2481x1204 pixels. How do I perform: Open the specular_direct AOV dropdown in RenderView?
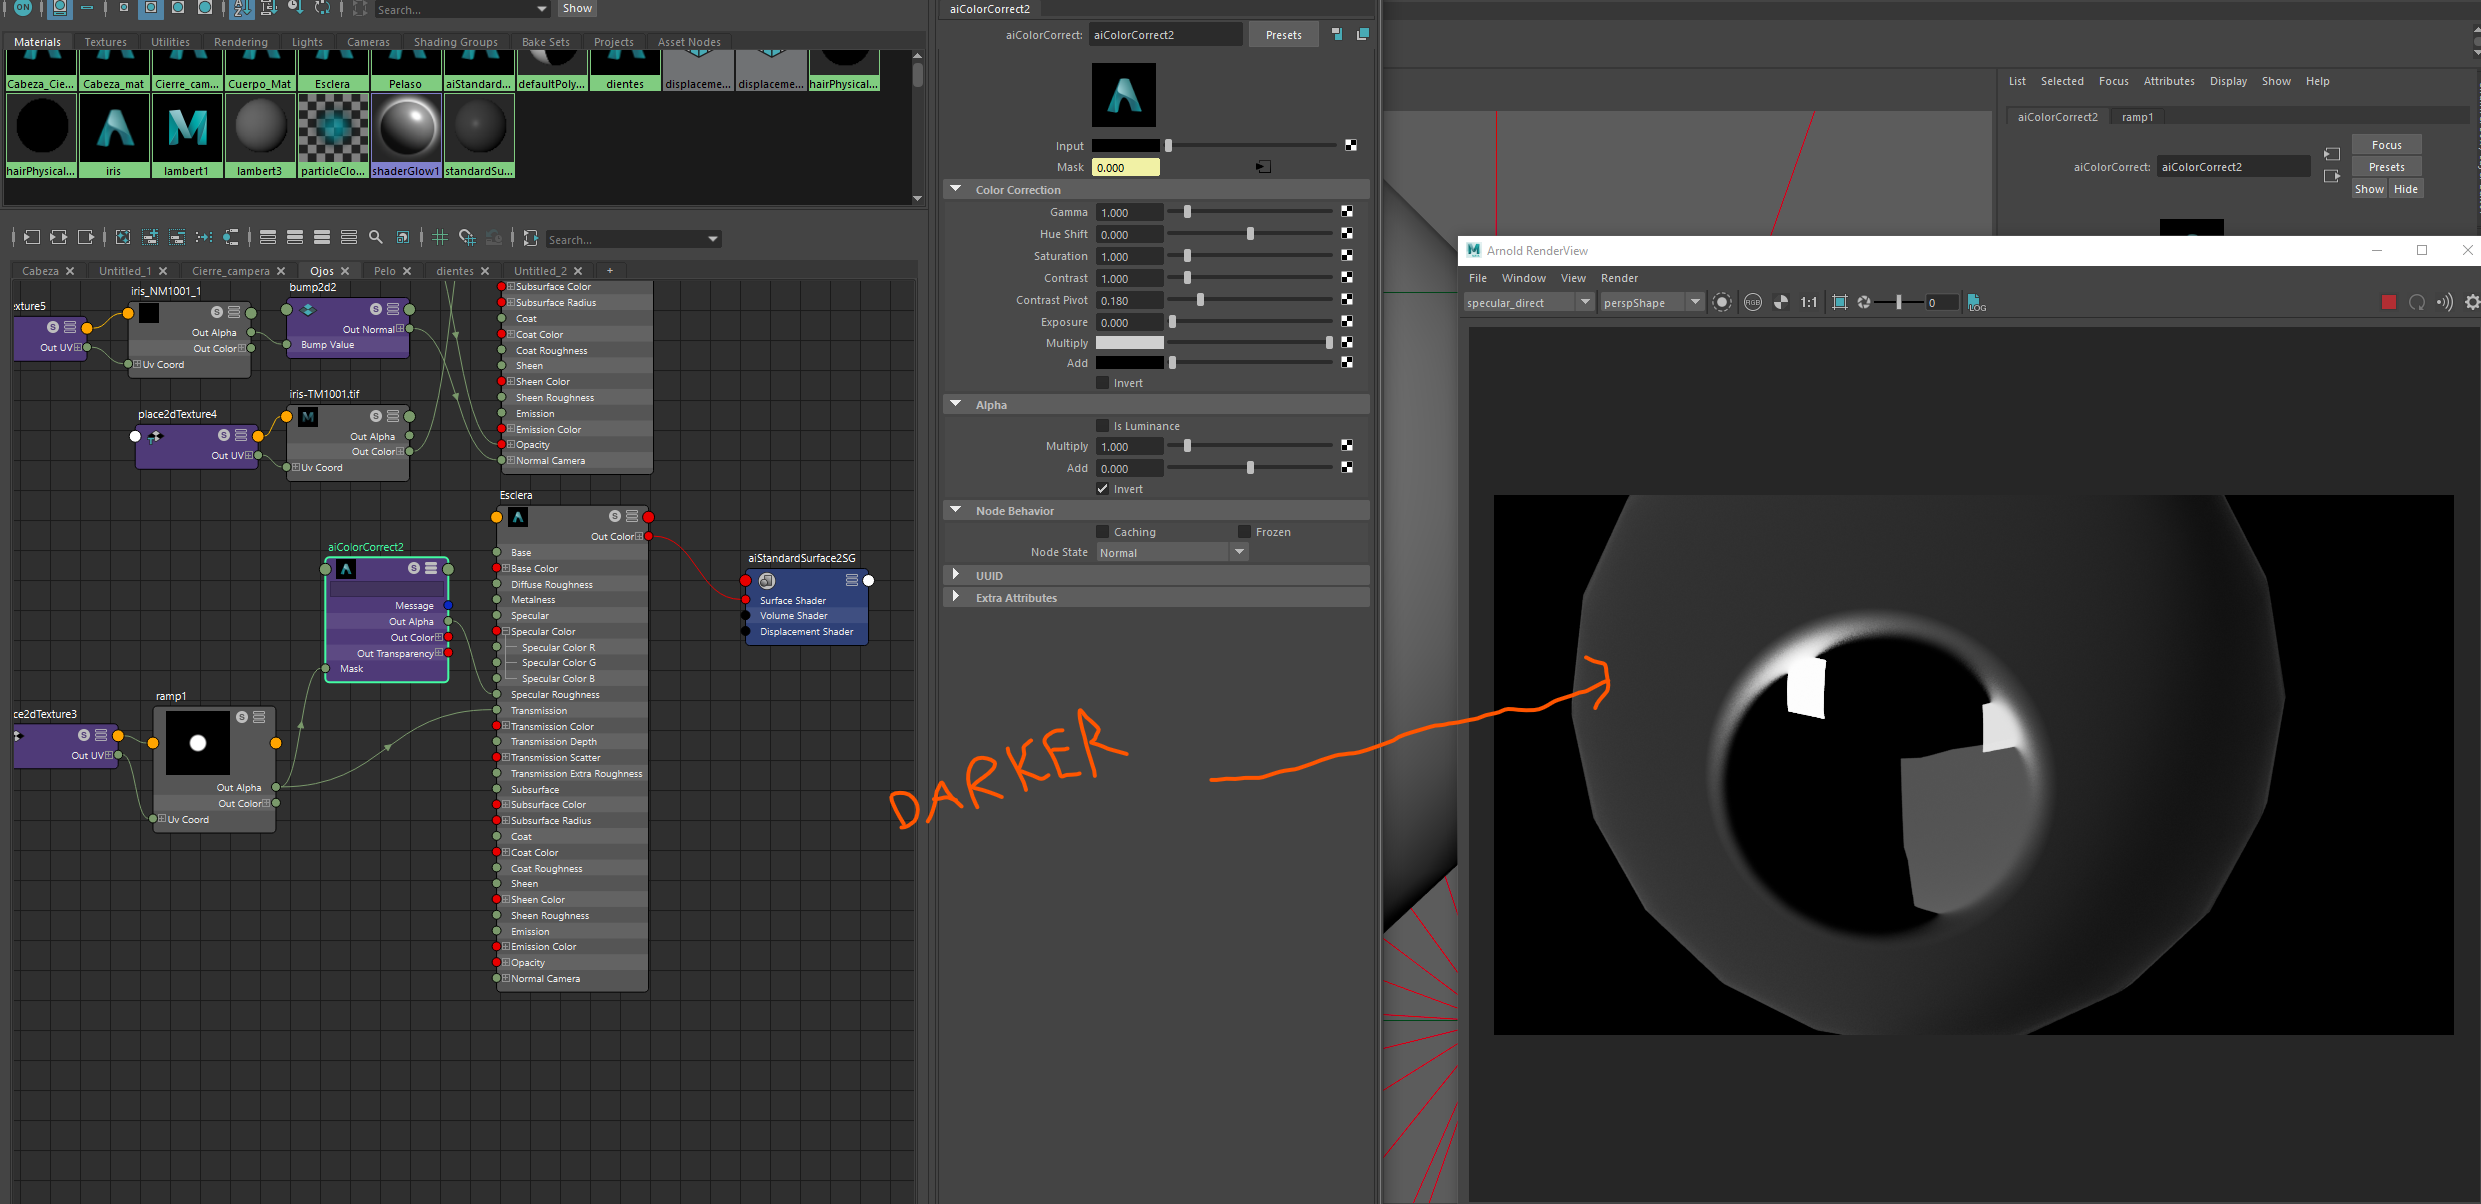(1584, 301)
